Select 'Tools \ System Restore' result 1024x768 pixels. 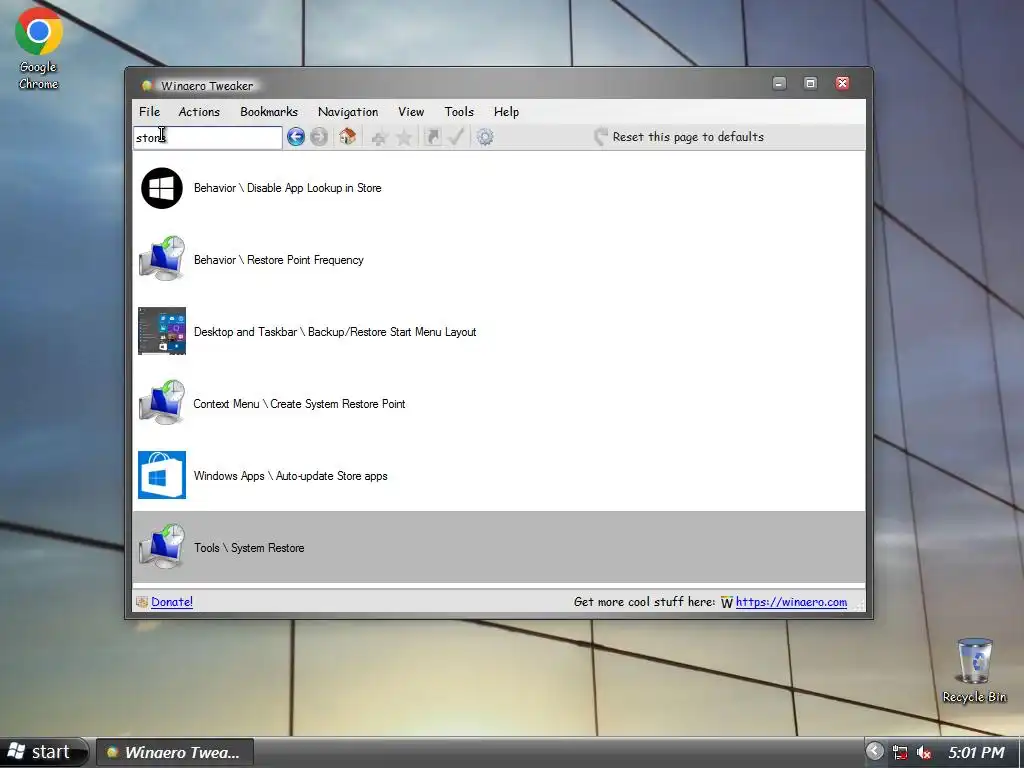point(499,547)
